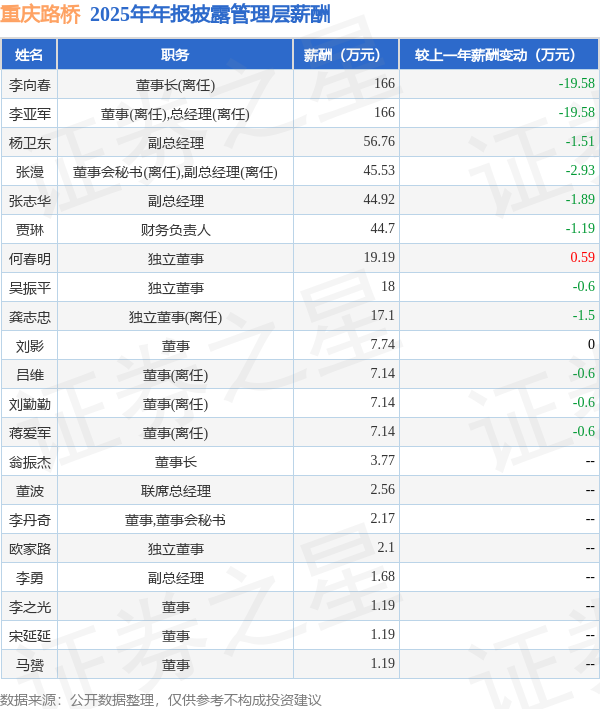The height and width of the screenshot is (709, 600).
Task: Click salary value 56.76
Action: [x=379, y=142]
